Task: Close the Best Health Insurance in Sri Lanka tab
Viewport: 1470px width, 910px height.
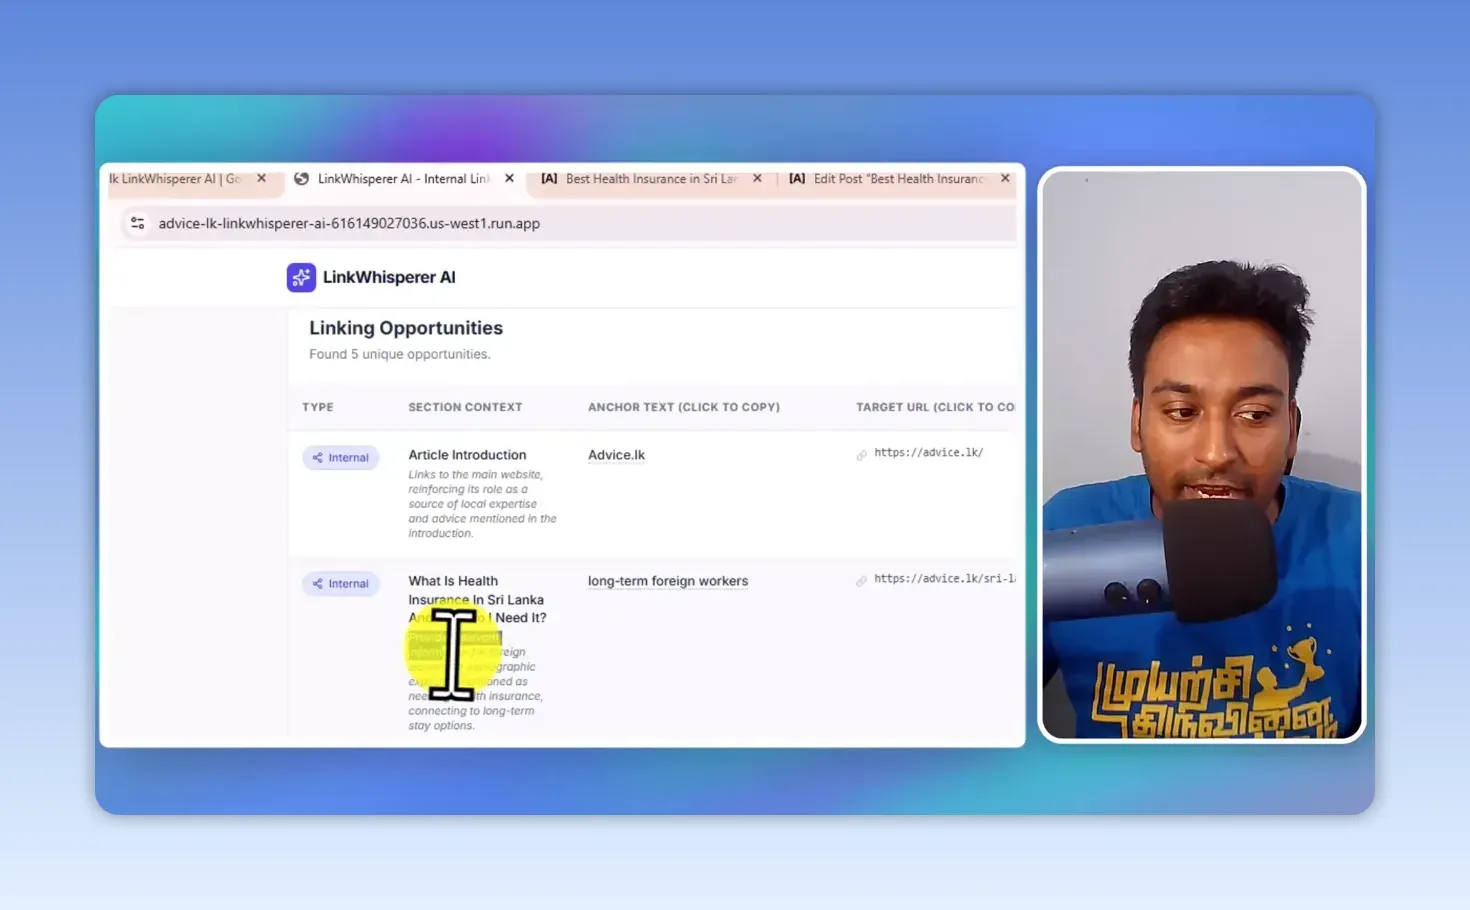Action: [757, 178]
